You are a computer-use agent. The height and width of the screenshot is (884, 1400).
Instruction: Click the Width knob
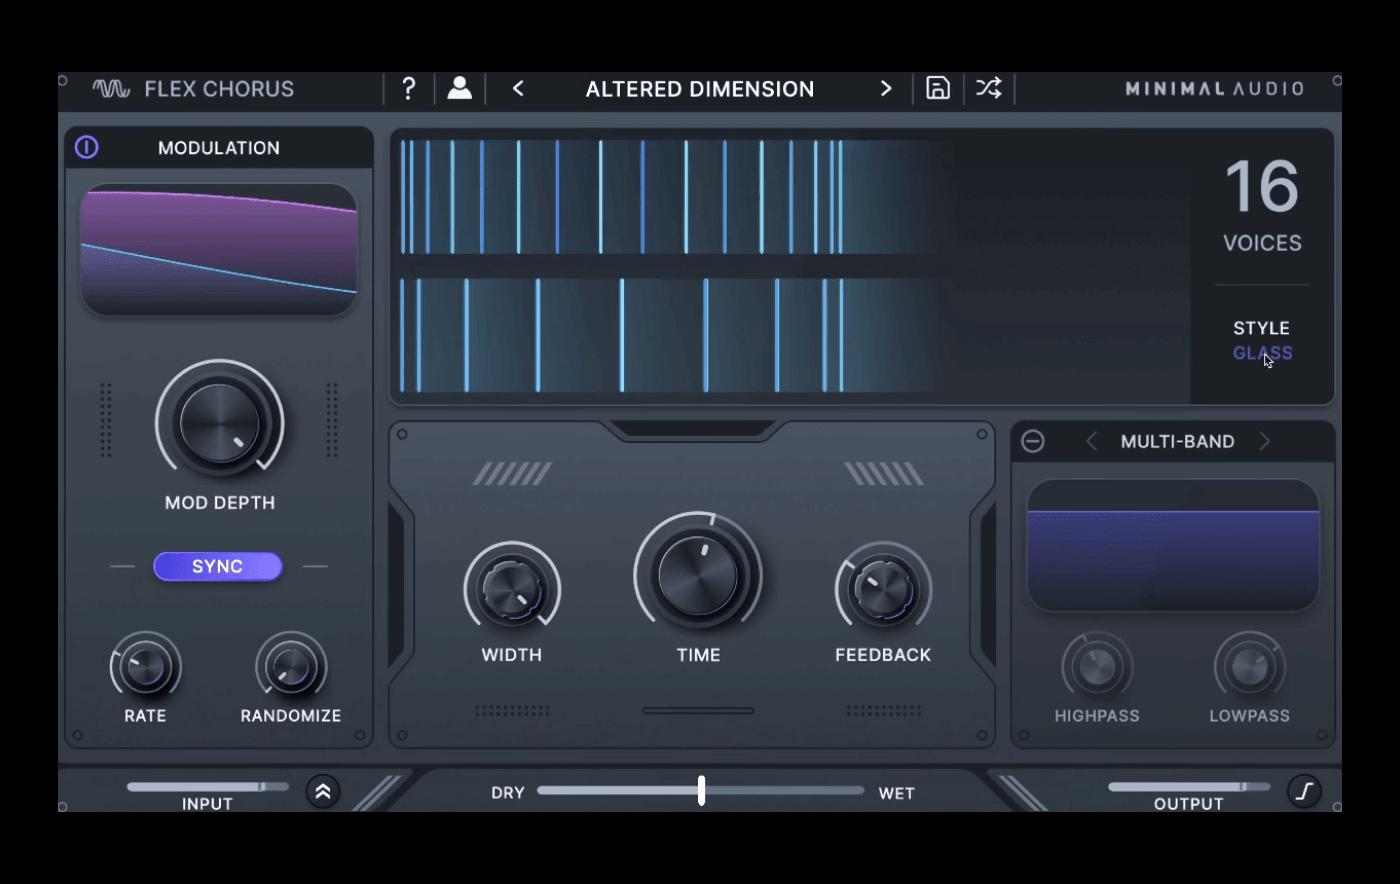pyautogui.click(x=512, y=590)
